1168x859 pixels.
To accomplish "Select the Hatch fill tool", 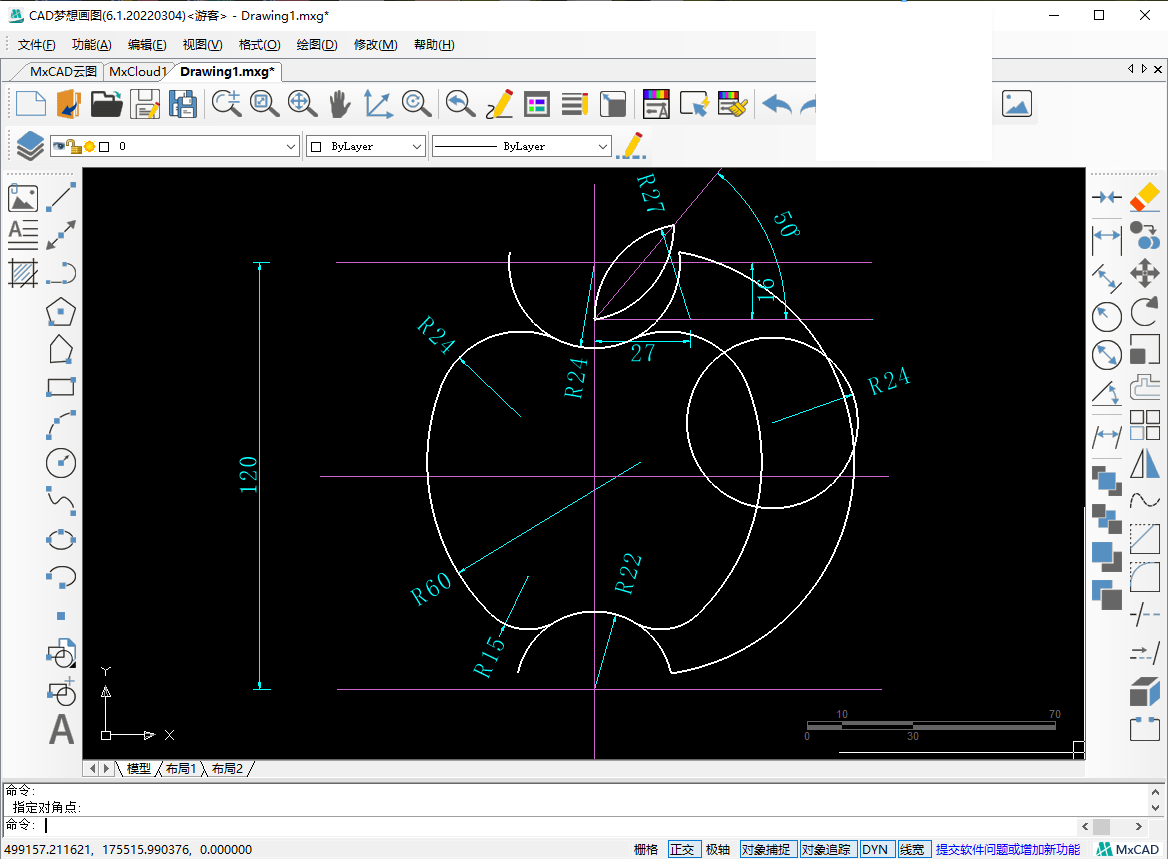I will 23,273.
